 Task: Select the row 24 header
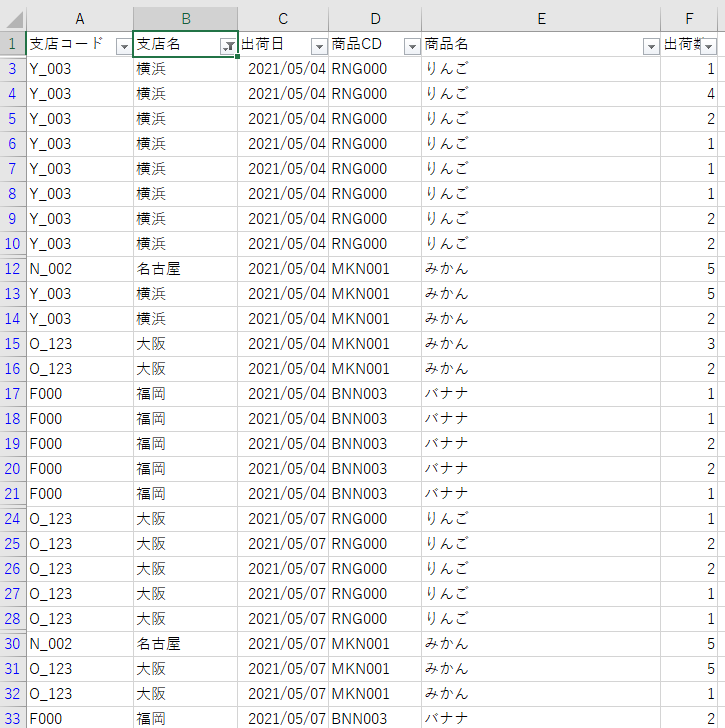13,519
